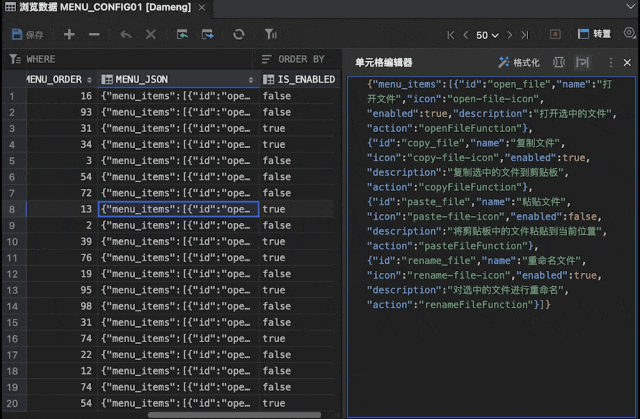
Task: Go to the first page of results
Action: (451, 35)
